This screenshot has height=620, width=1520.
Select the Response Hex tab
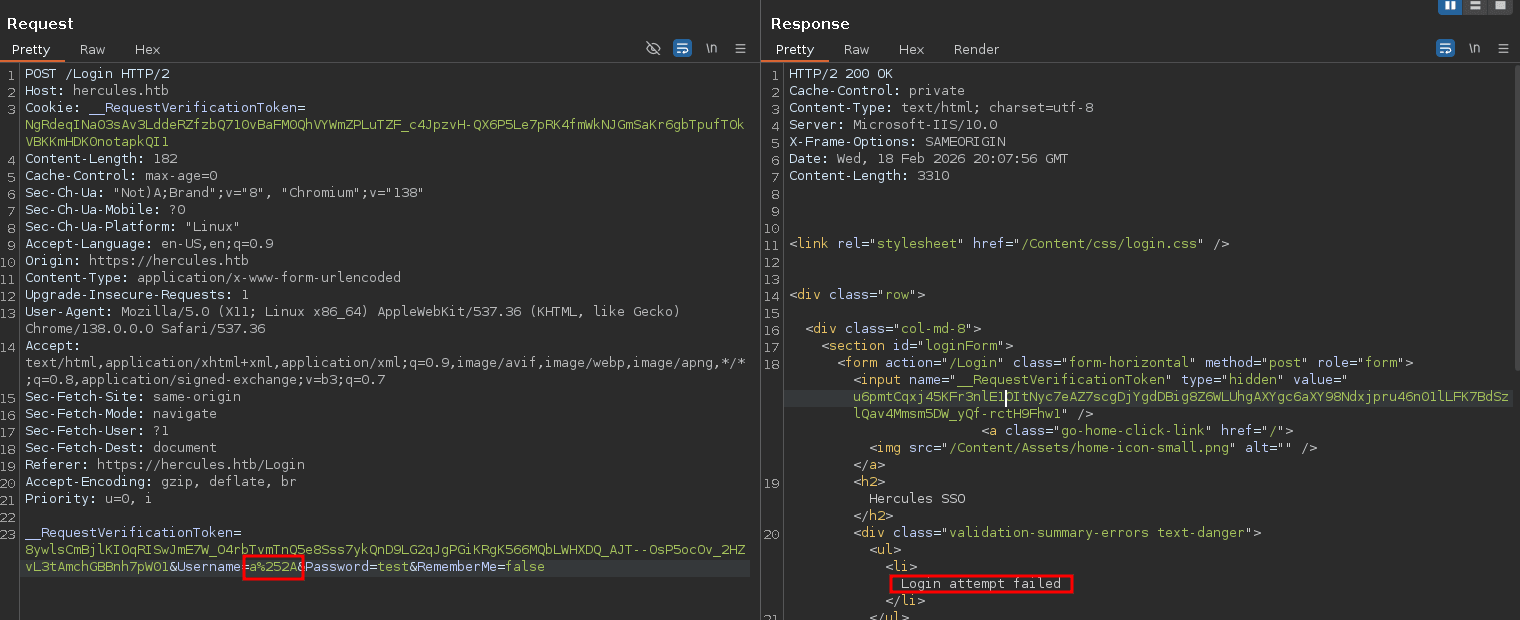(x=911, y=49)
